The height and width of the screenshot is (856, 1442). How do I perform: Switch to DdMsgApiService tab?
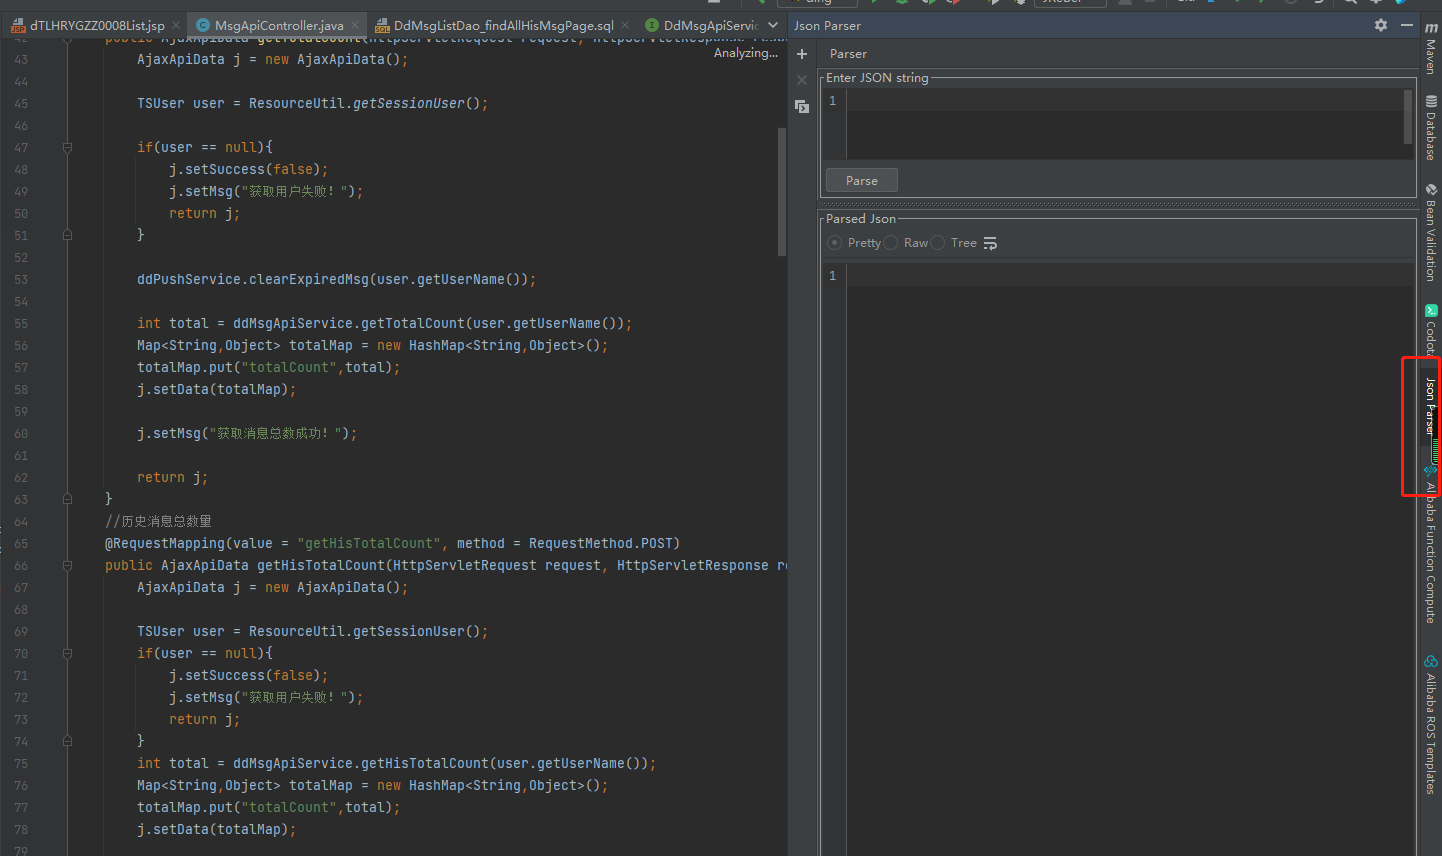[x=702, y=25]
